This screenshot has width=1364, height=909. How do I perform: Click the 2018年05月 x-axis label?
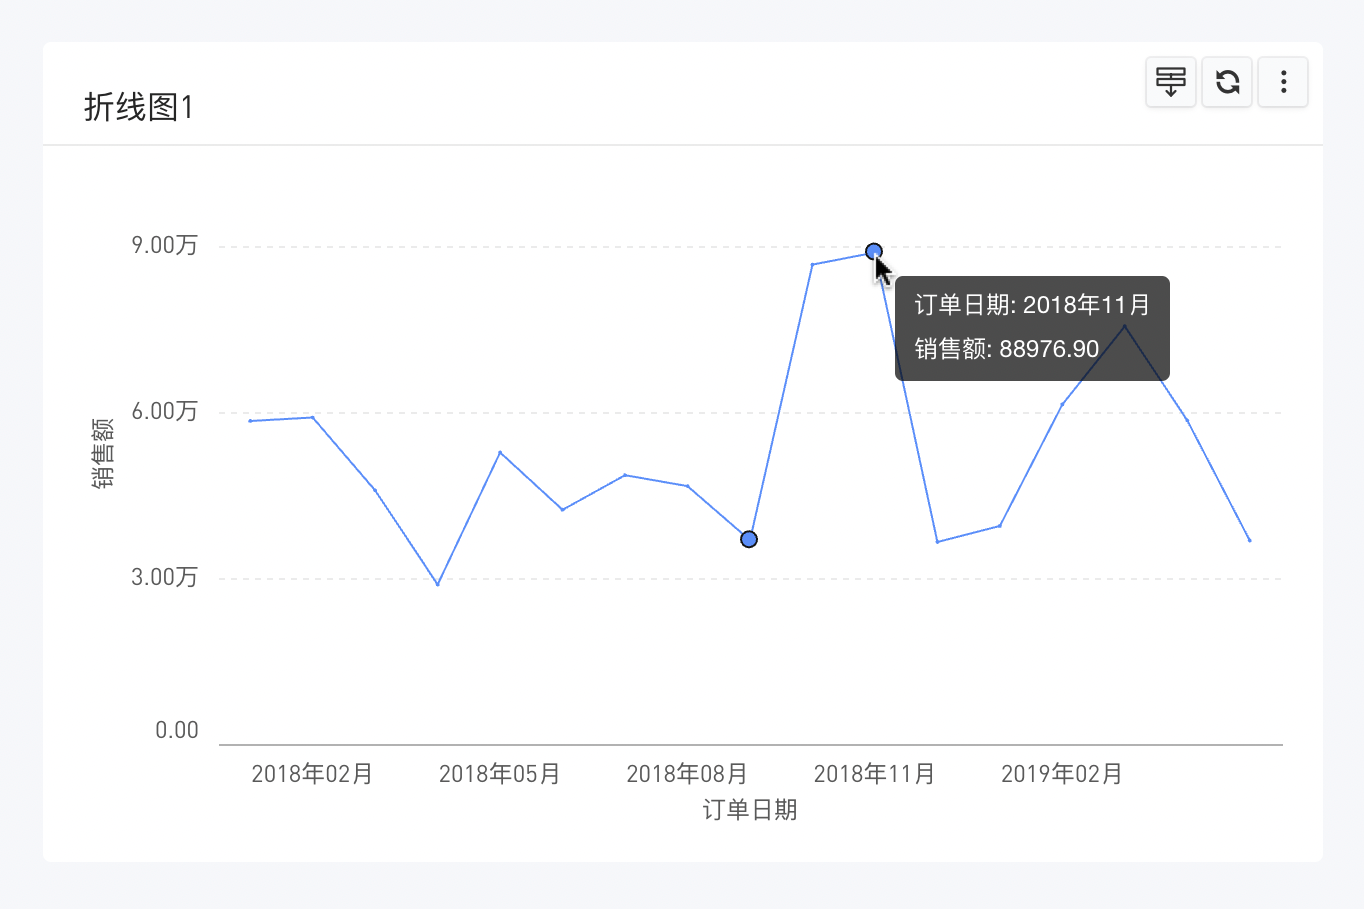tap(500, 774)
